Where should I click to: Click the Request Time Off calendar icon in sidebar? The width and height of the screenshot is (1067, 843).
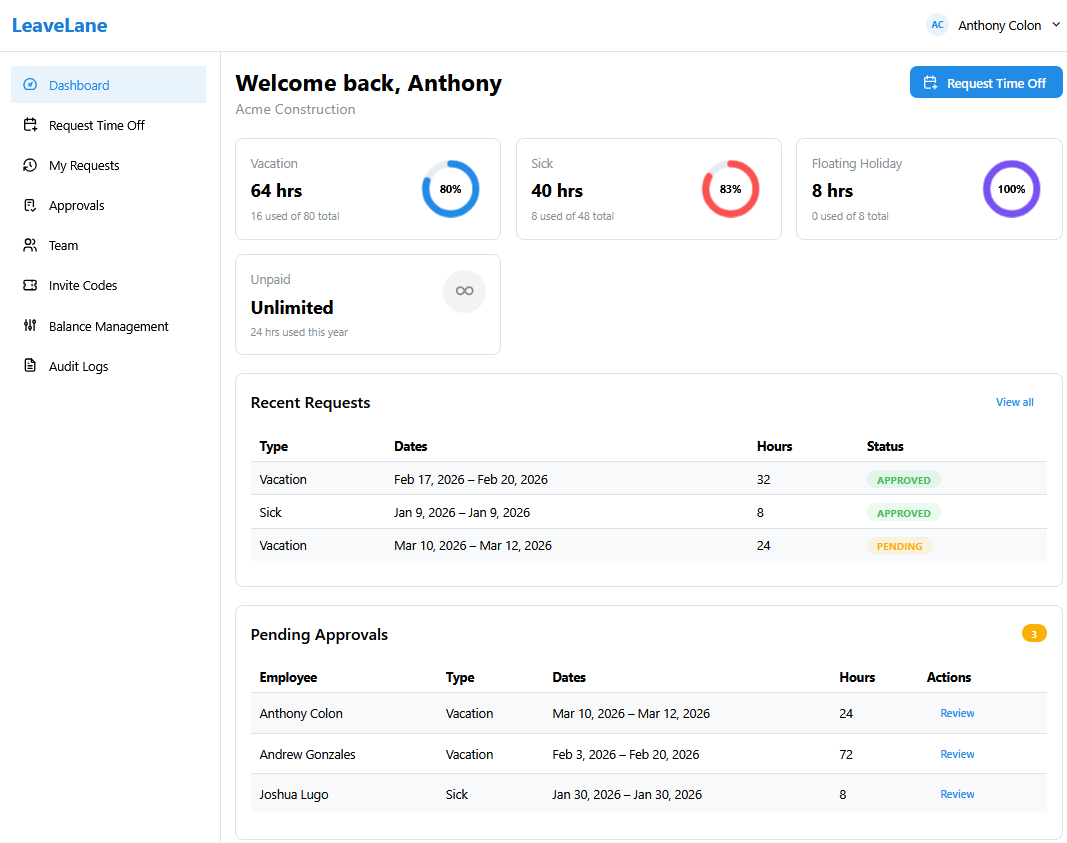pos(30,125)
